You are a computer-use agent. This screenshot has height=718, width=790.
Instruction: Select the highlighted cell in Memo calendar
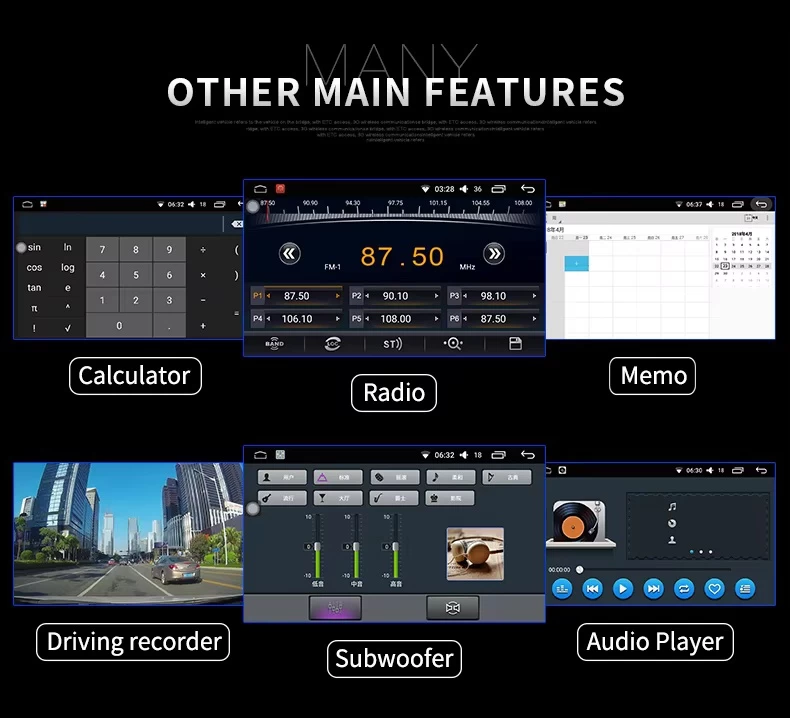tap(576, 263)
